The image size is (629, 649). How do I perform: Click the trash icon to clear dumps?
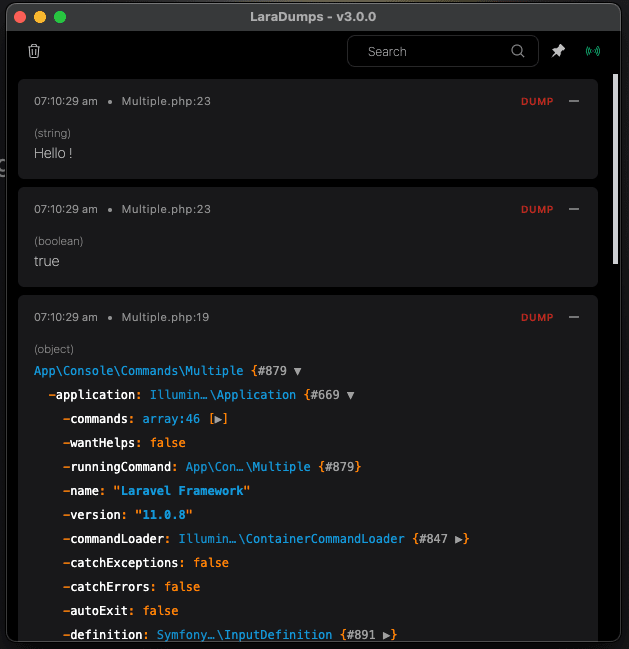point(34,51)
